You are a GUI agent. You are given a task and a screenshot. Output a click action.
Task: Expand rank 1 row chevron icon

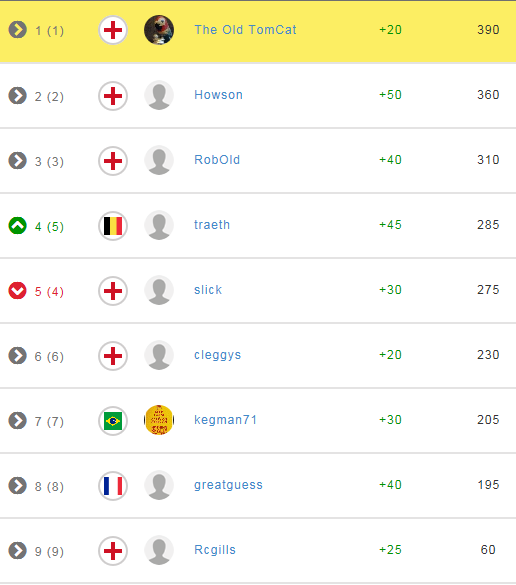coord(18,30)
